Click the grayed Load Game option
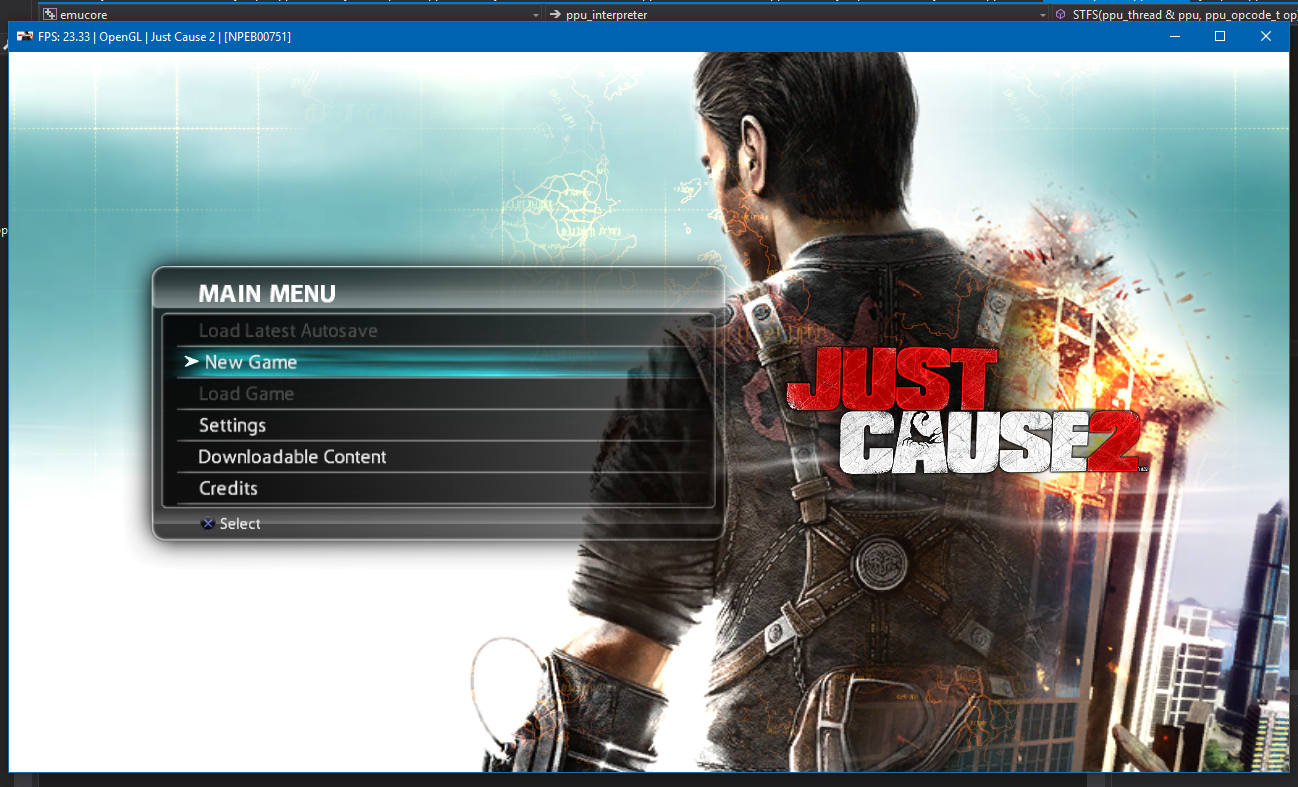This screenshot has height=787, width=1298. pyautogui.click(x=246, y=393)
